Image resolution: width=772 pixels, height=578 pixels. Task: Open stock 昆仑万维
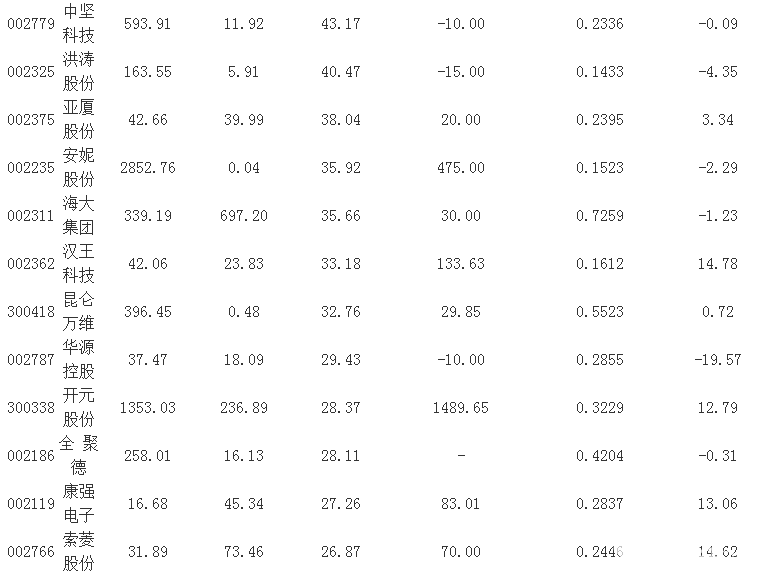pos(79,312)
